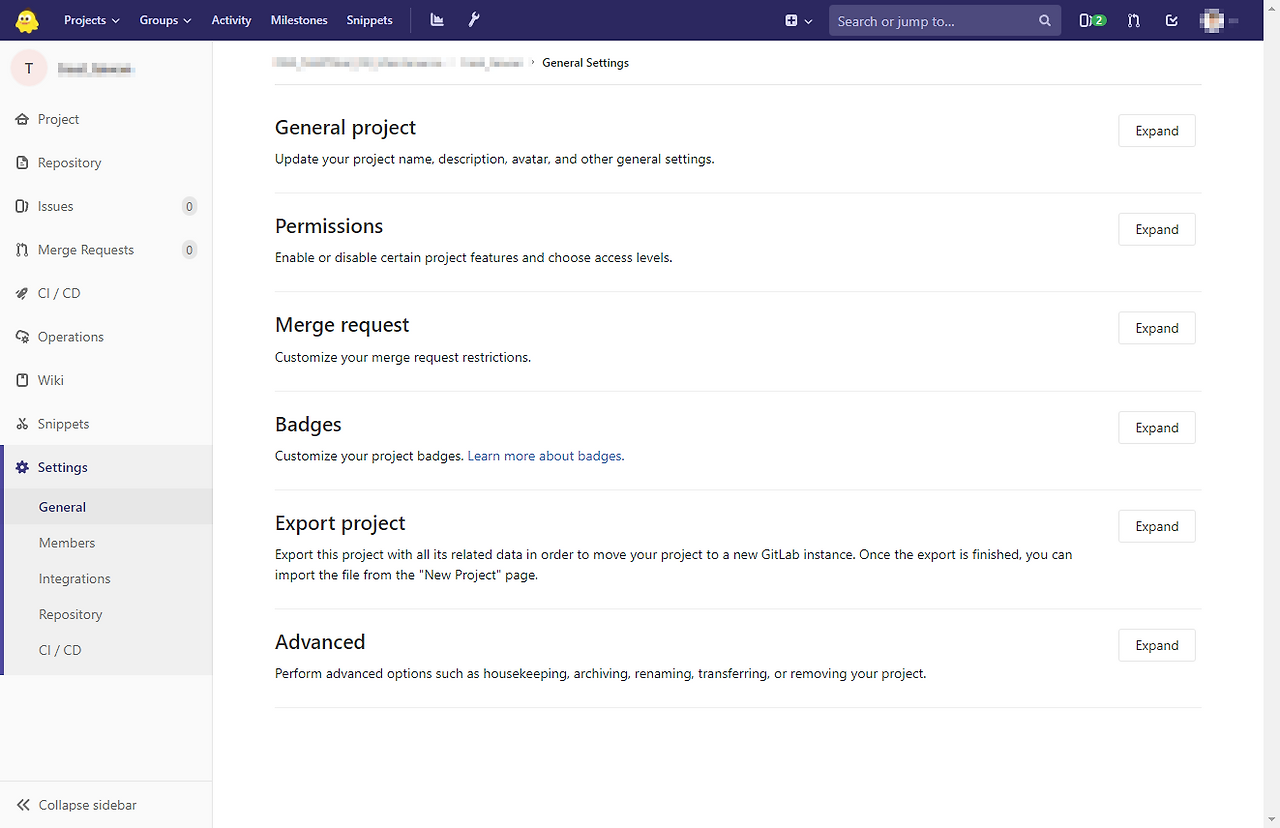1280x828 pixels.
Task: Select the CI / CD rocket icon
Action: point(21,293)
